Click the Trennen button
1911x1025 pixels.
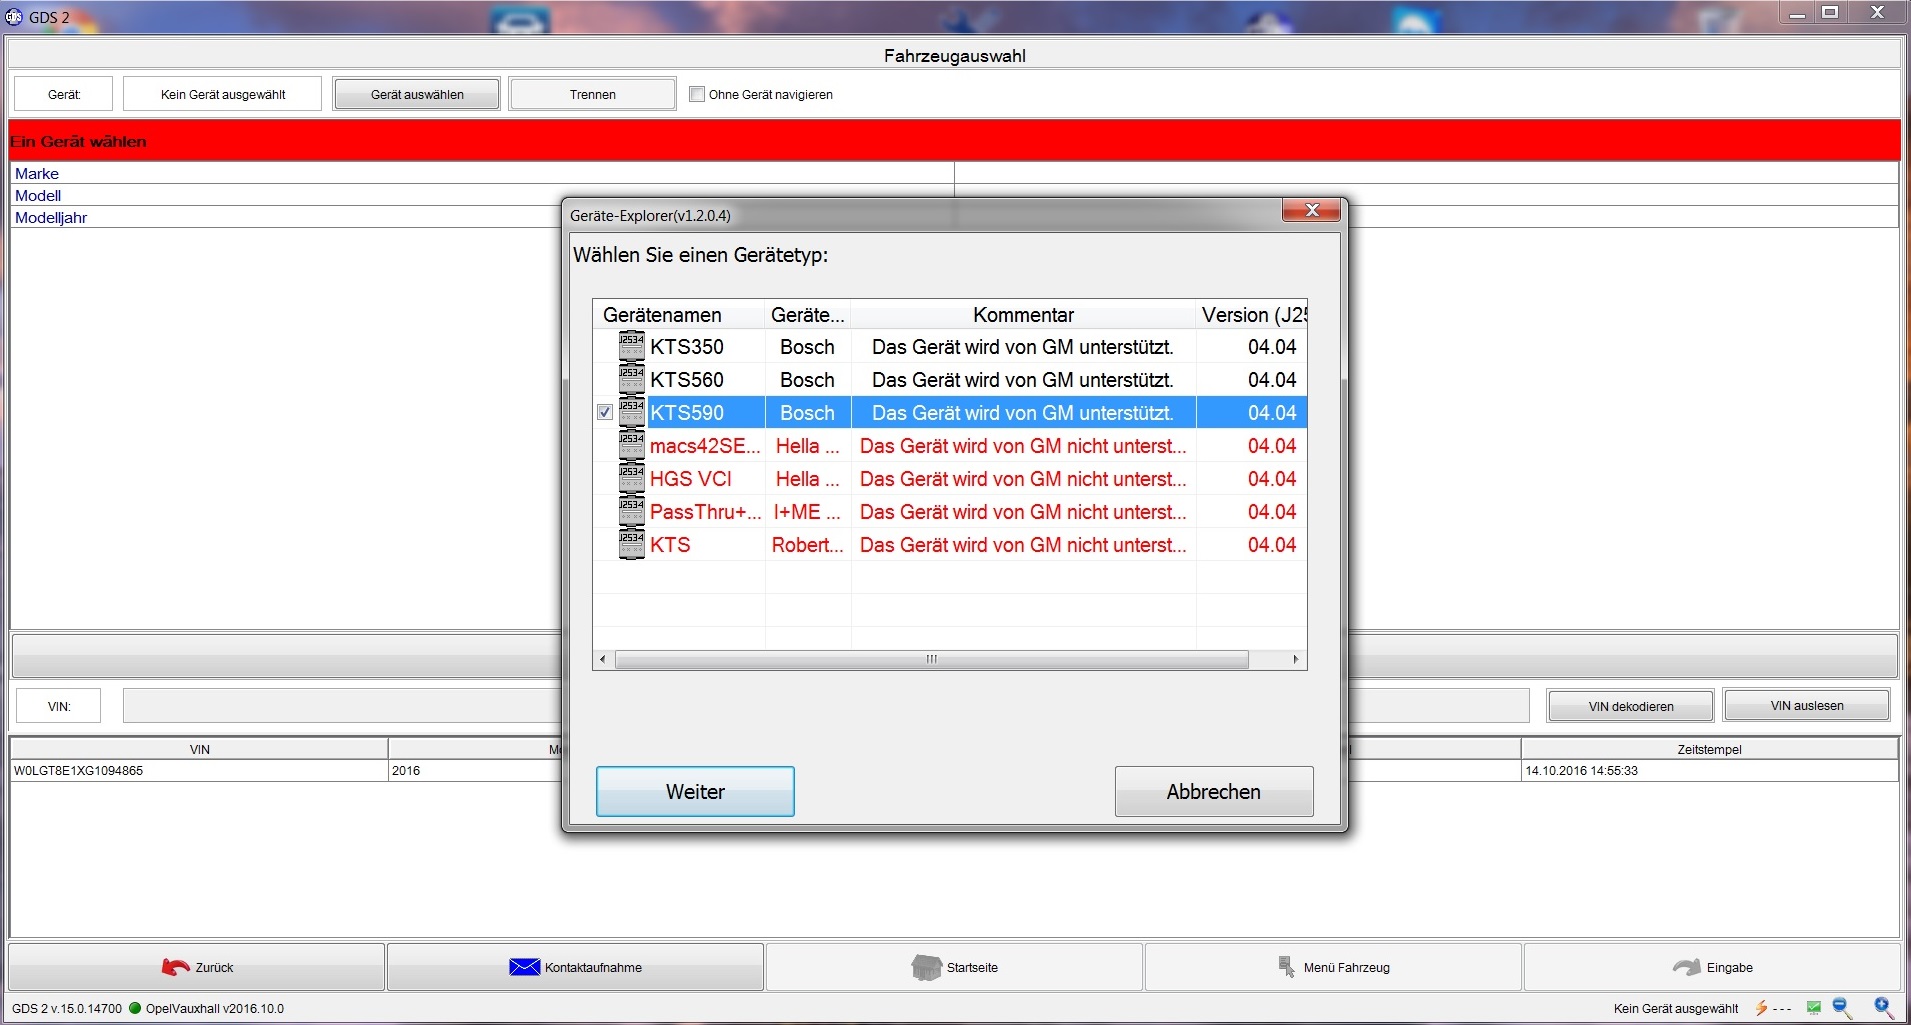tap(593, 94)
